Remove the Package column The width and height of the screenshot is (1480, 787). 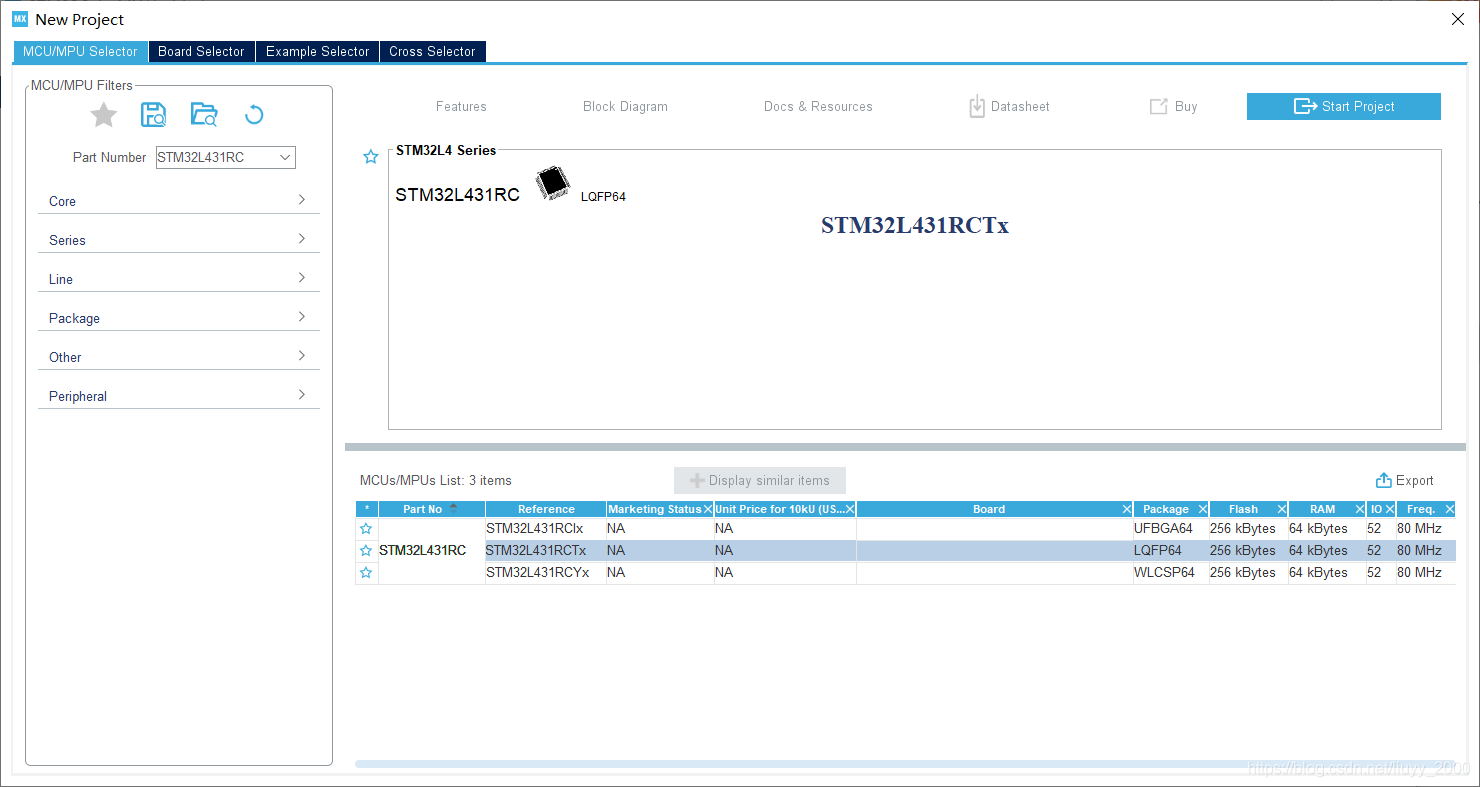[x=1203, y=509]
